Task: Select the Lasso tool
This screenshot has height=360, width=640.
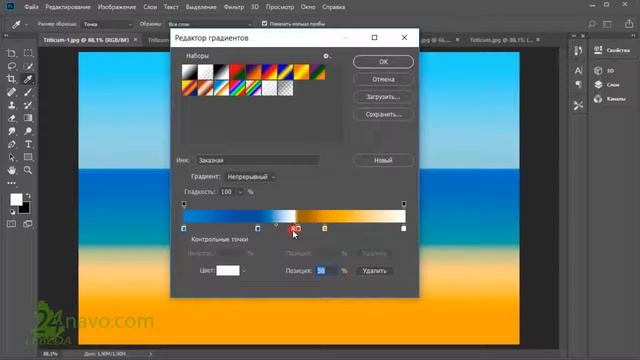Action: (11, 66)
